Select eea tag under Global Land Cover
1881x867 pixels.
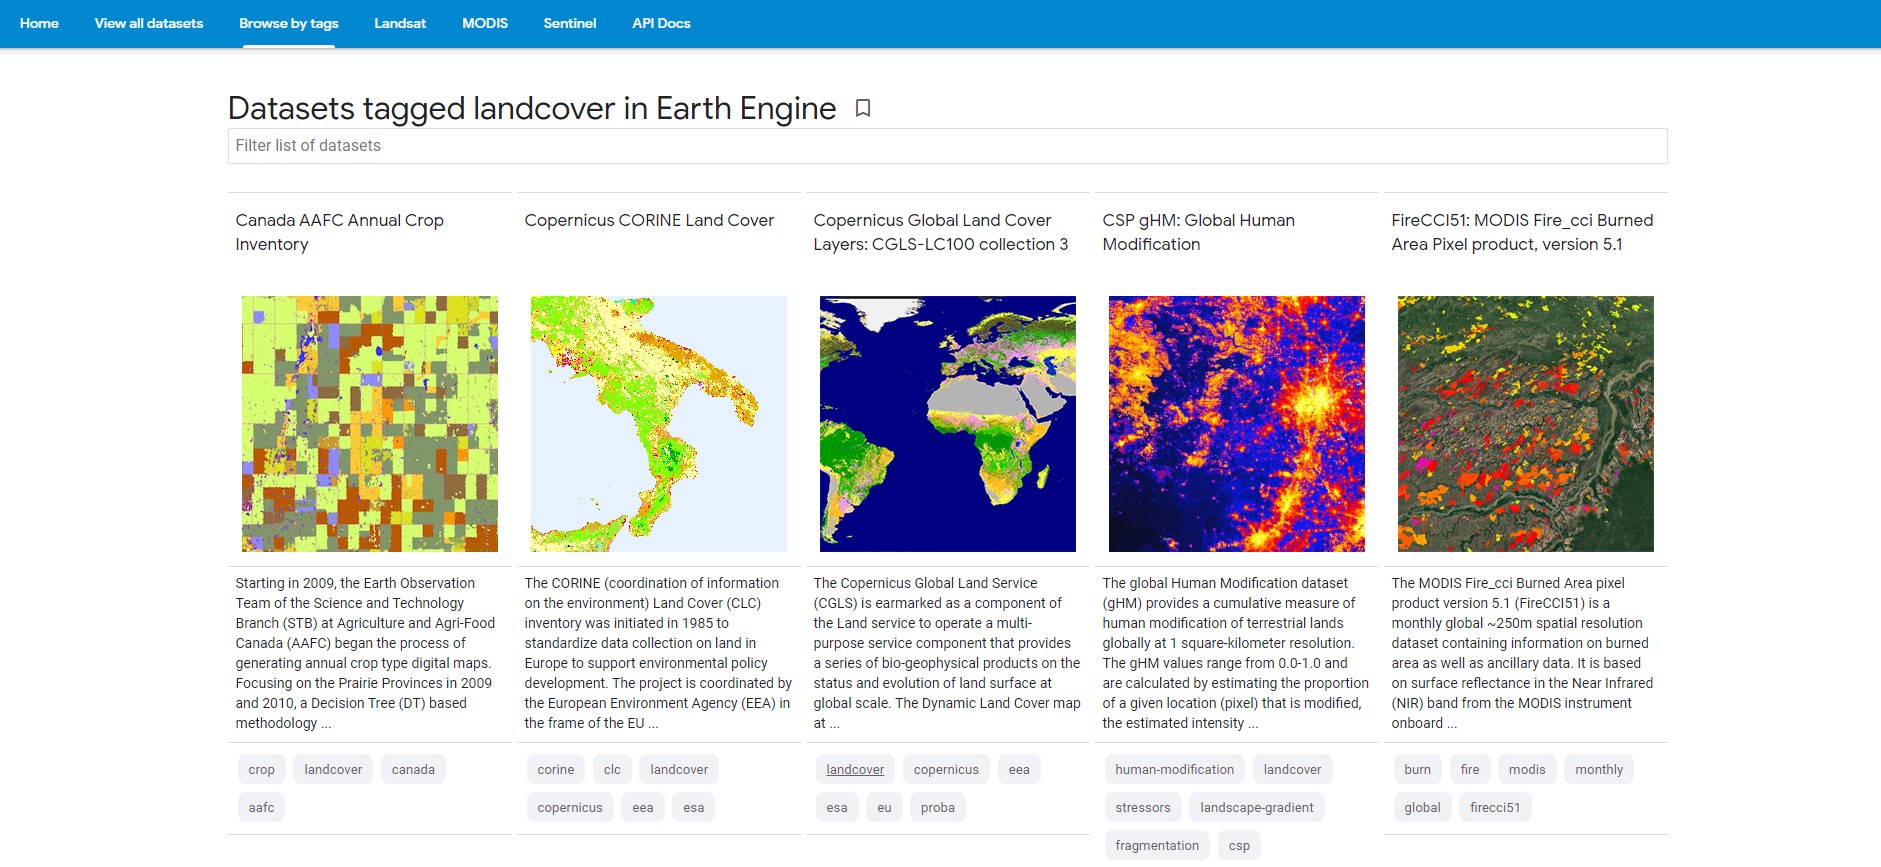pos(1019,769)
